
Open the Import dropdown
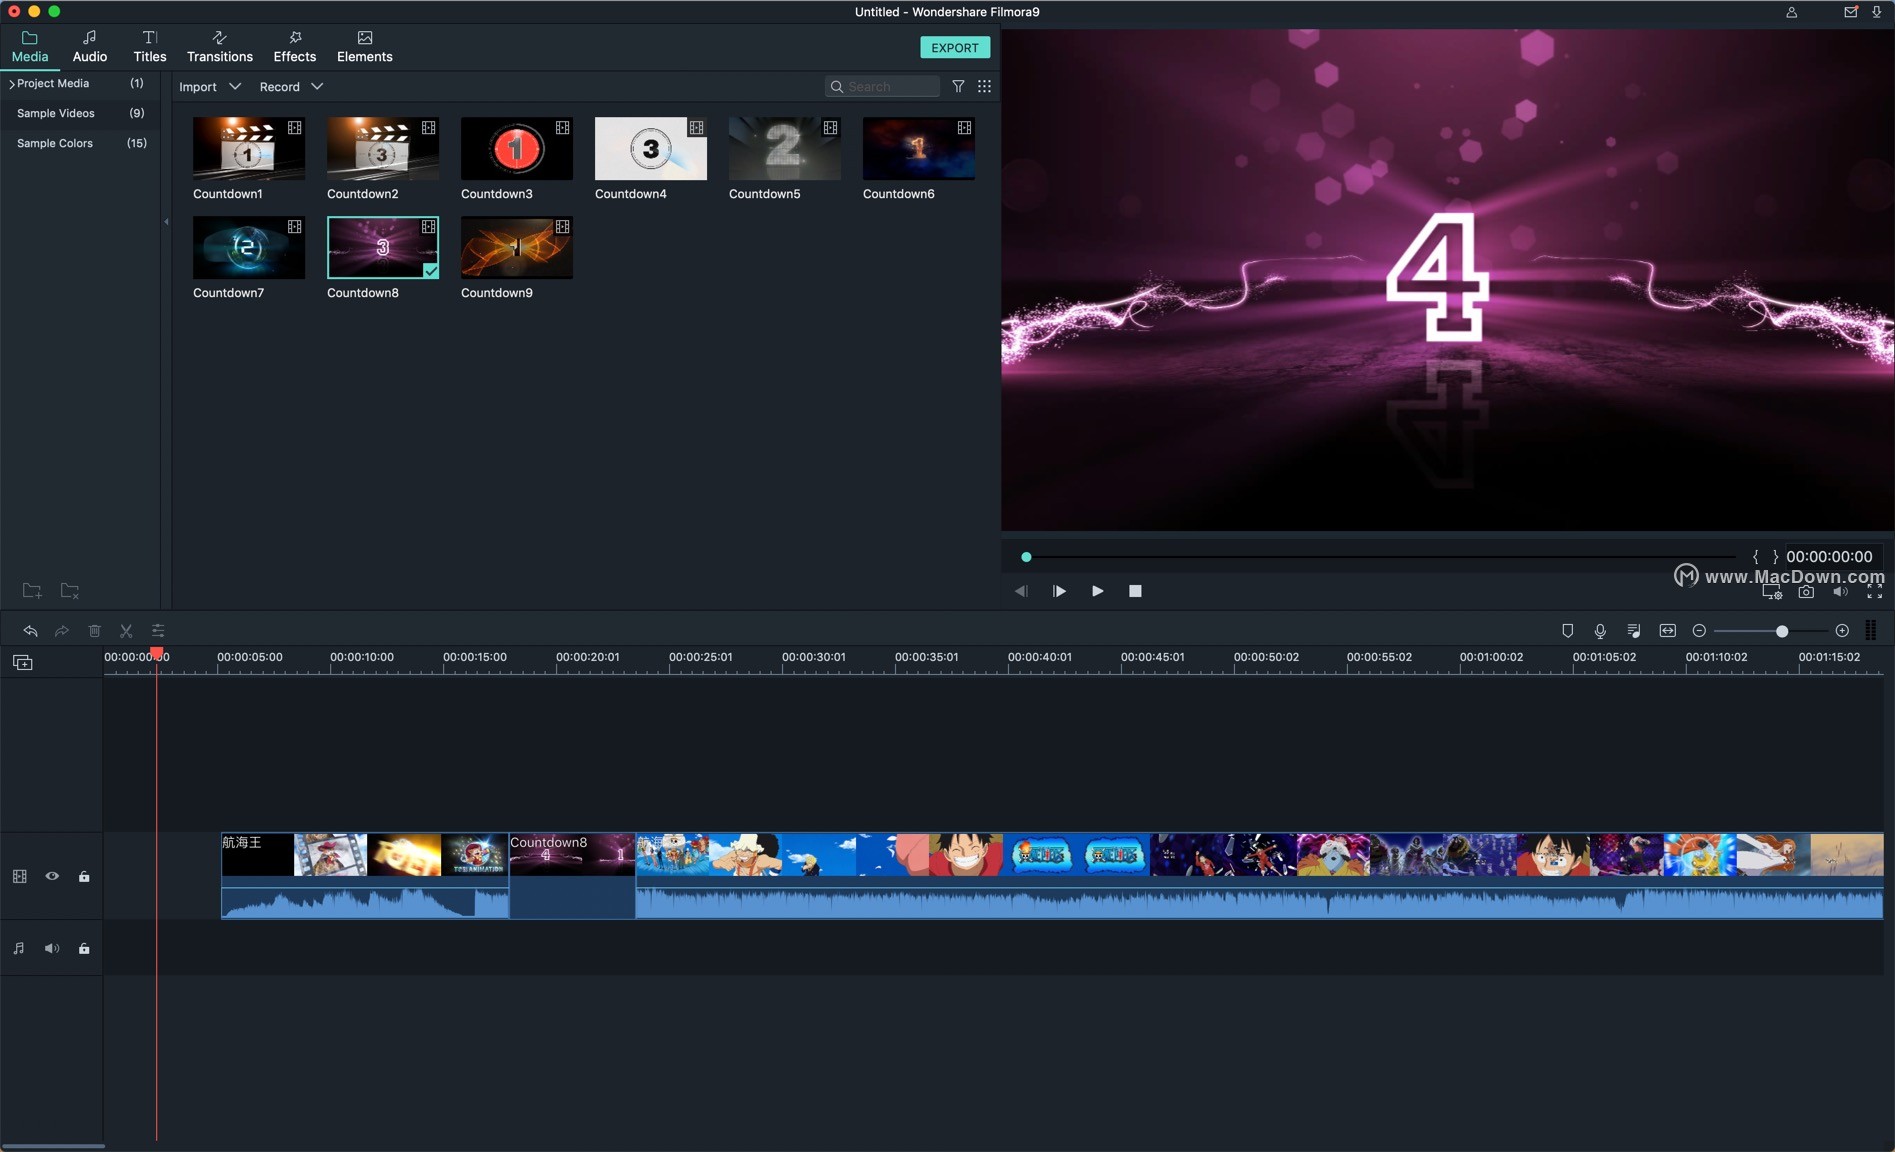210,87
